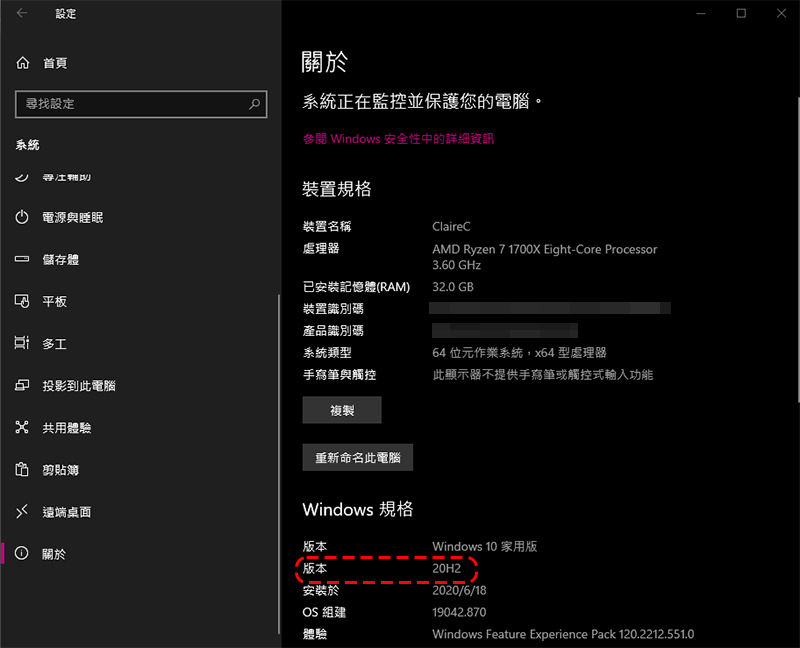Viewport: 800px width, 648px height.
Task: Click the Windows 規格 heading
Action: (358, 509)
